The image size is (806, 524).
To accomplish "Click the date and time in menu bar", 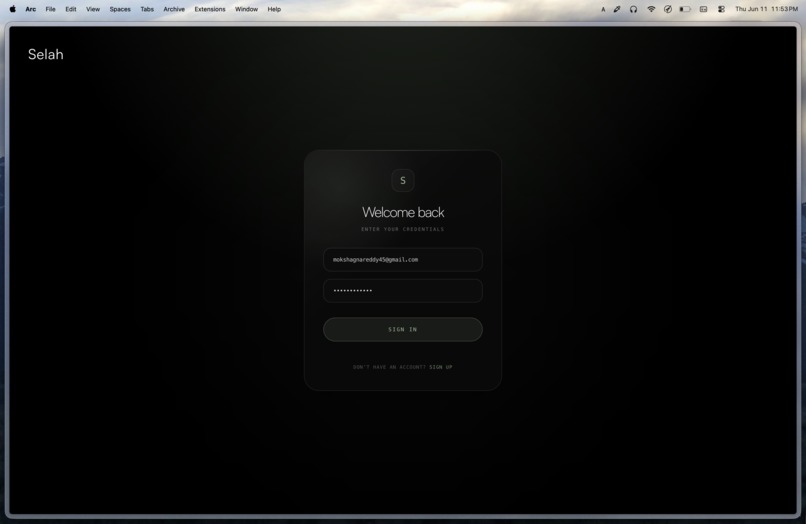I will (766, 9).
